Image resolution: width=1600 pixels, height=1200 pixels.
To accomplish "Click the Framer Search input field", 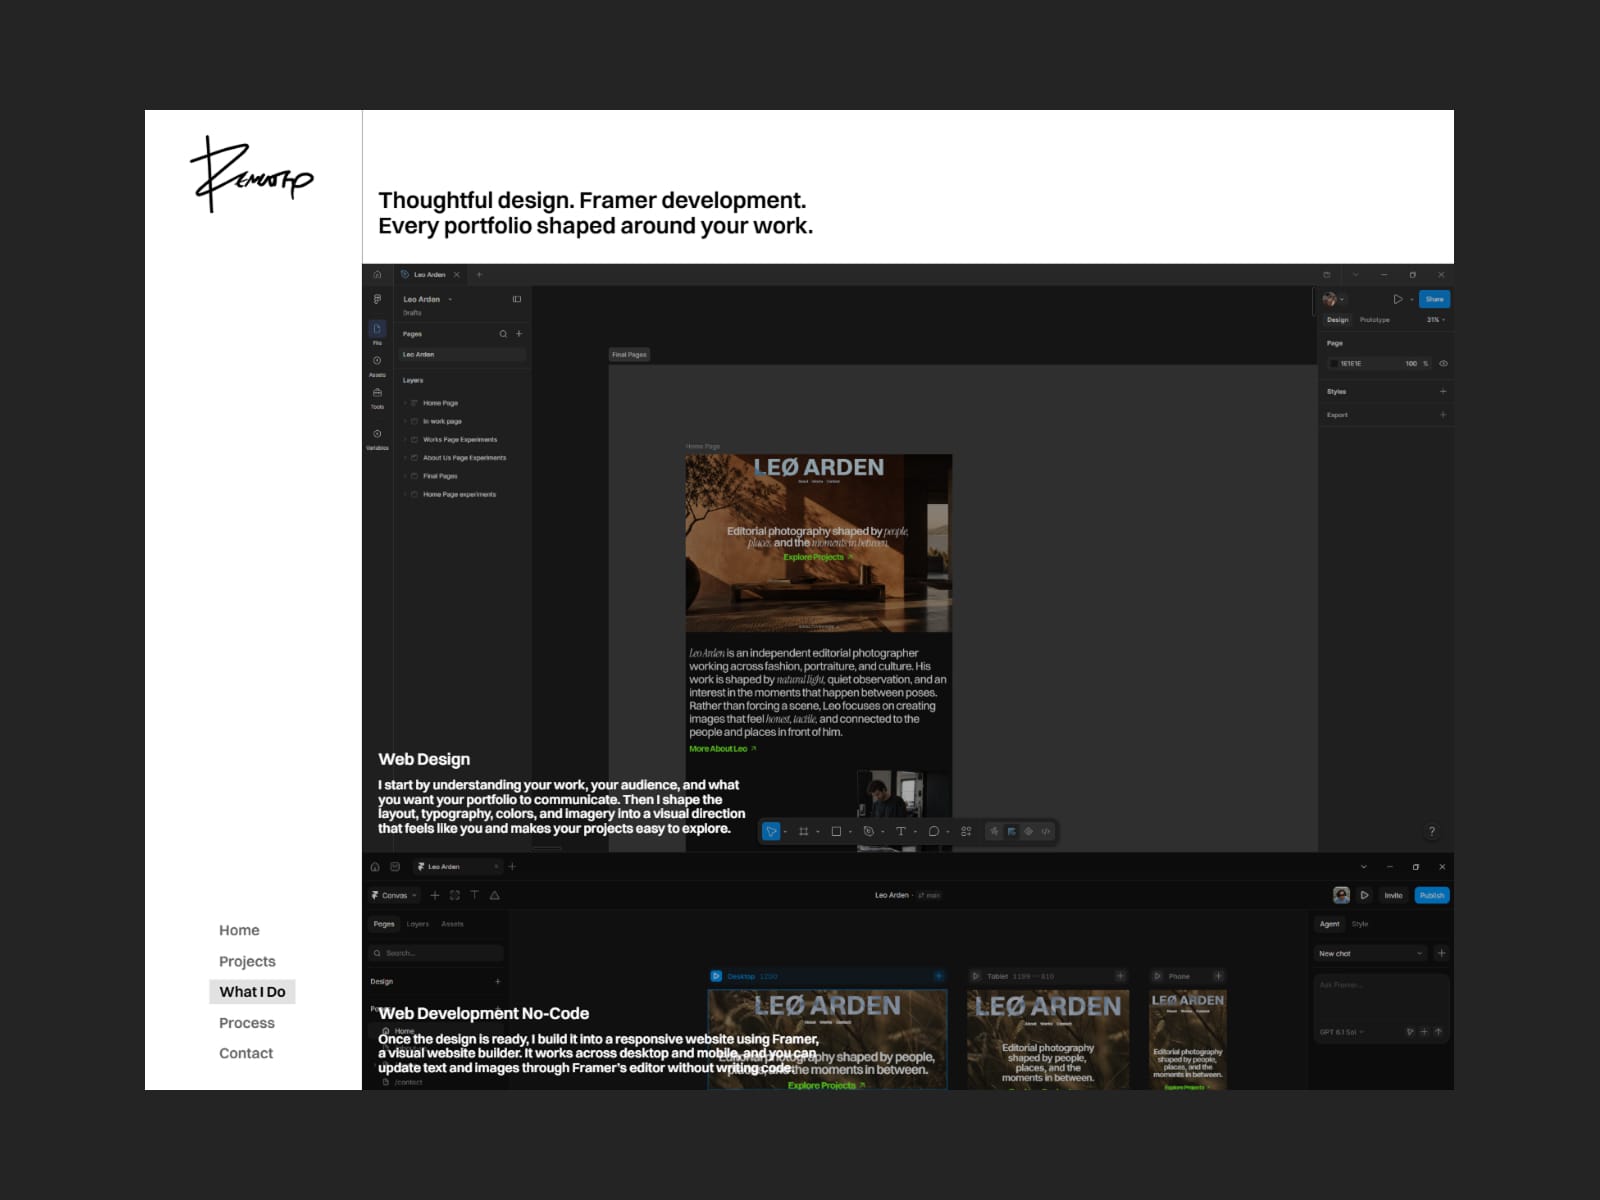I will [435, 953].
